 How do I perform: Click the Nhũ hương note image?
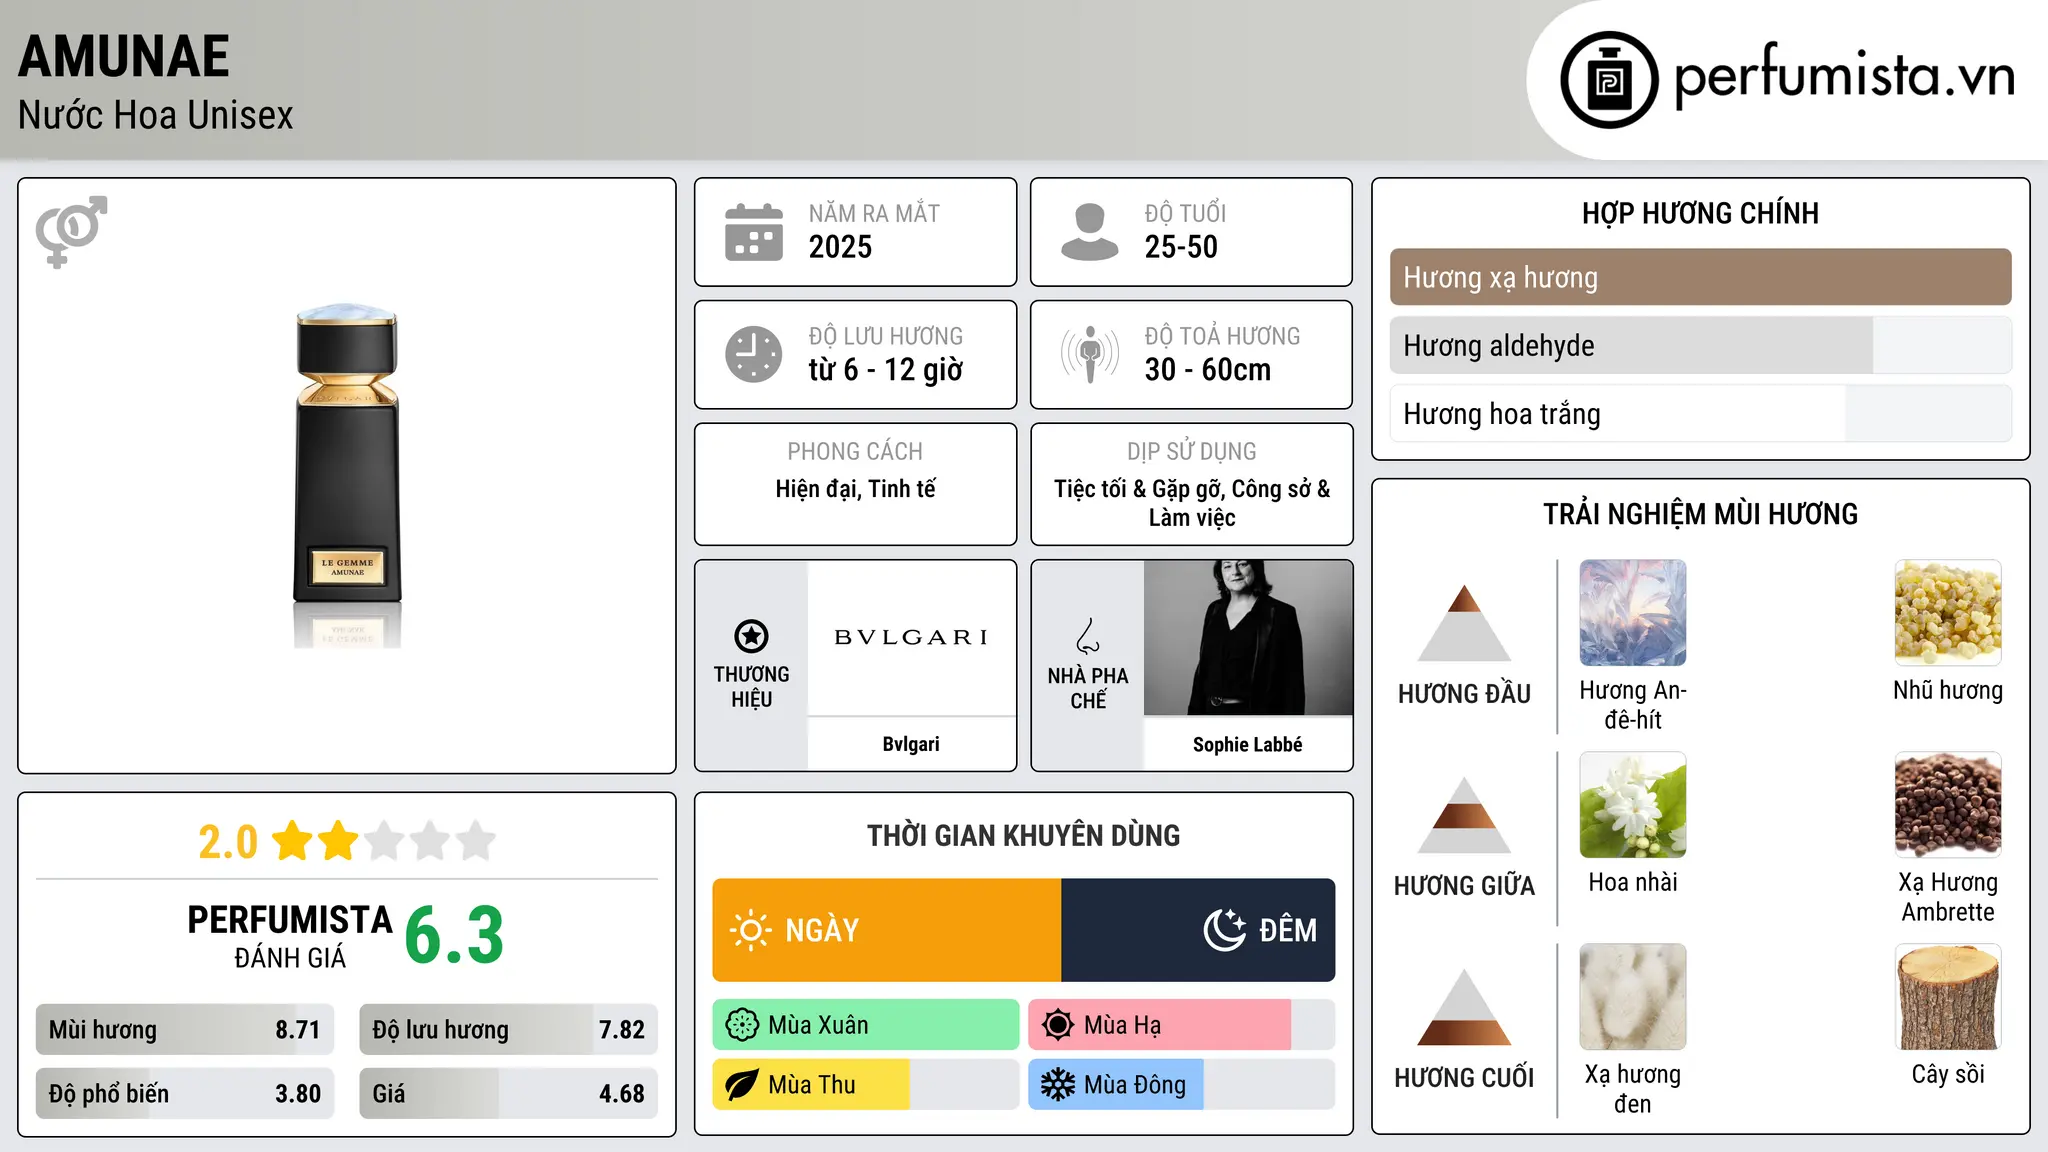pos(1948,613)
